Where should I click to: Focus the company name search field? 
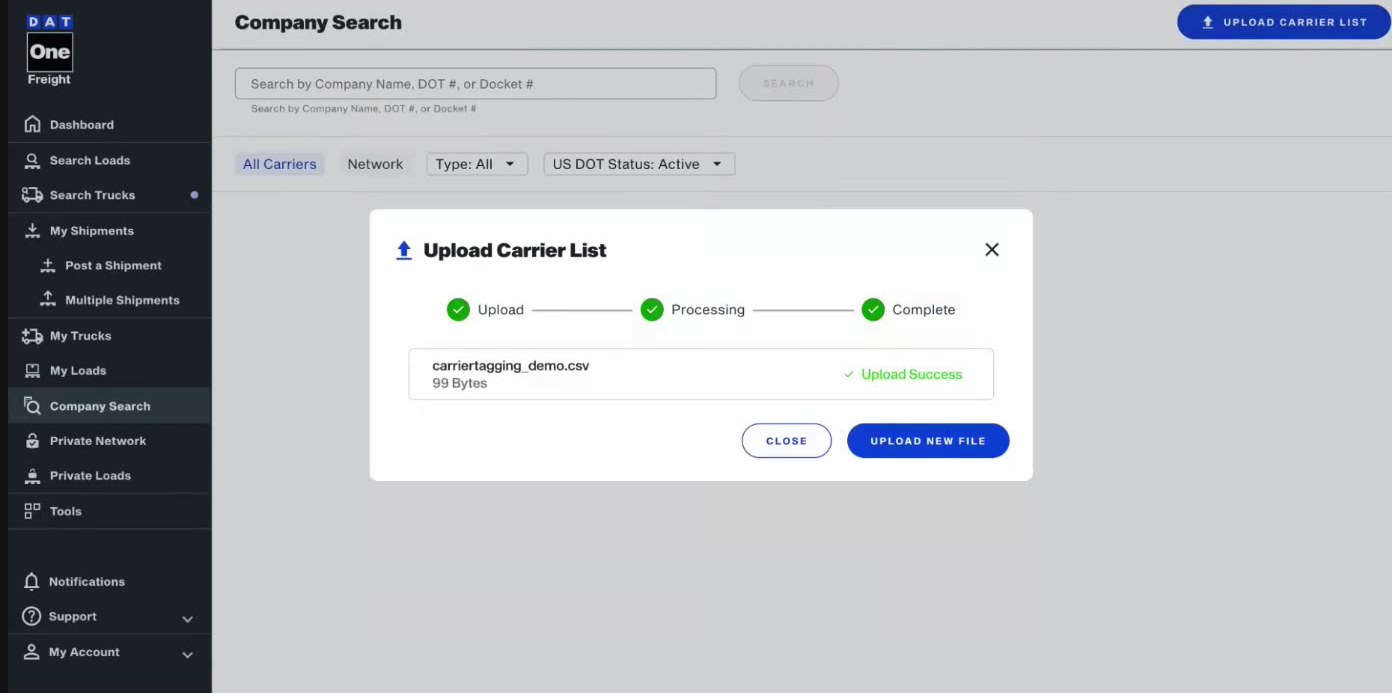[475, 84]
